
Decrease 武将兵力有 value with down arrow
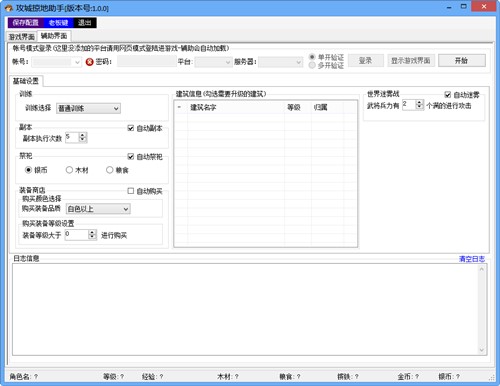click(x=419, y=107)
